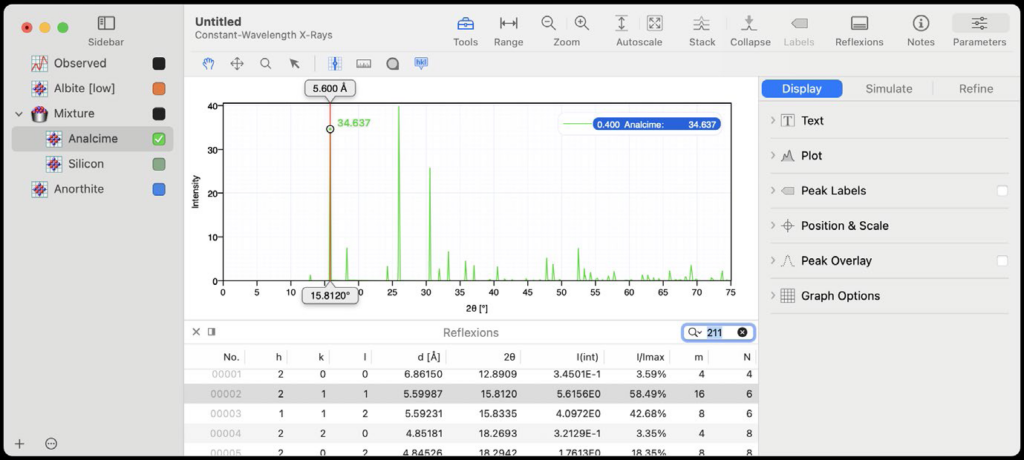
Task: Clear the reflexions search field
Action: 742,332
